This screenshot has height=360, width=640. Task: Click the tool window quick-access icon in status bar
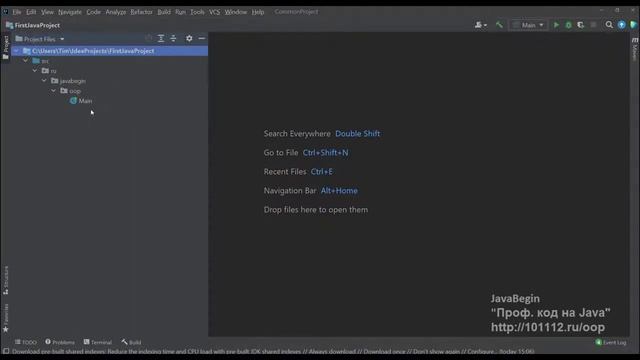[x=6, y=351]
